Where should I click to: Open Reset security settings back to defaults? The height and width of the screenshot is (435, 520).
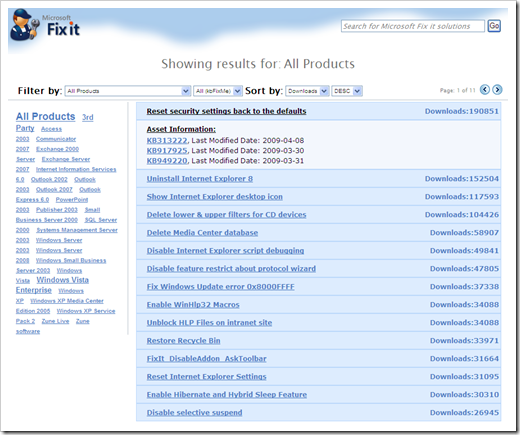226,111
